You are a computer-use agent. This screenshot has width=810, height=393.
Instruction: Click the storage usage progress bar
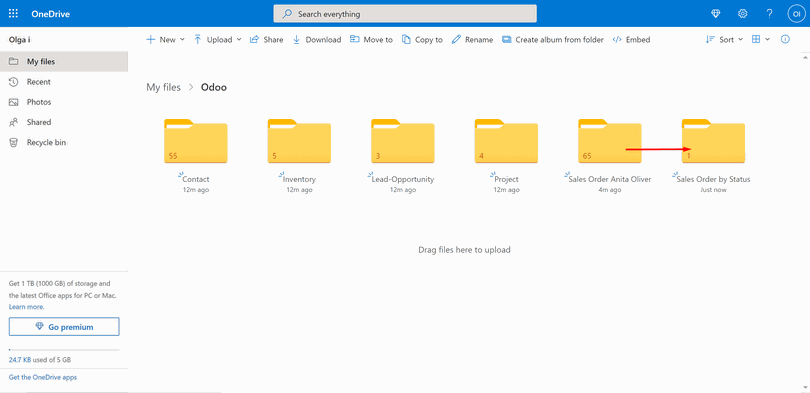click(64, 350)
